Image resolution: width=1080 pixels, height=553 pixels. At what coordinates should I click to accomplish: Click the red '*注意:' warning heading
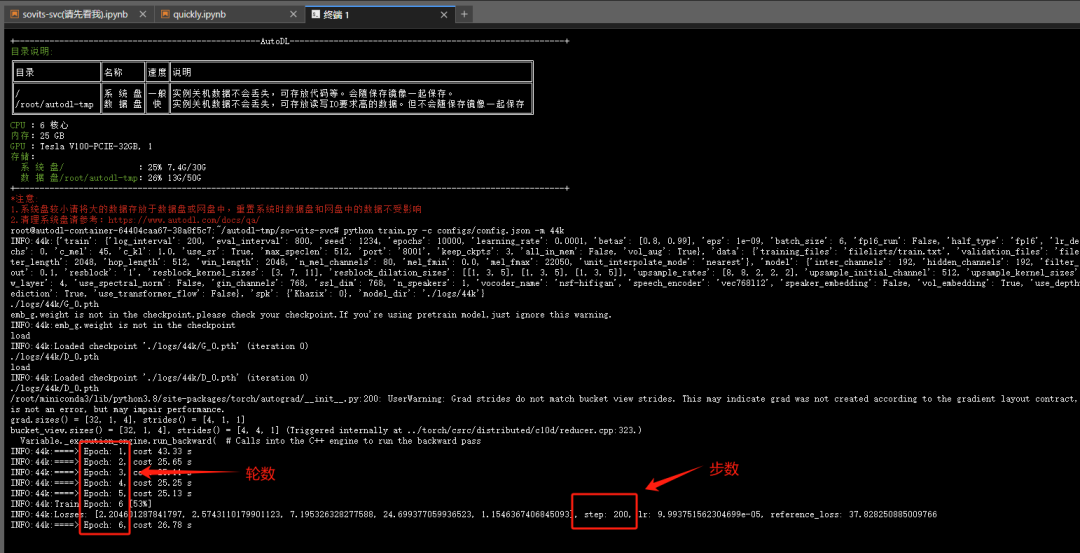[x=25, y=198]
